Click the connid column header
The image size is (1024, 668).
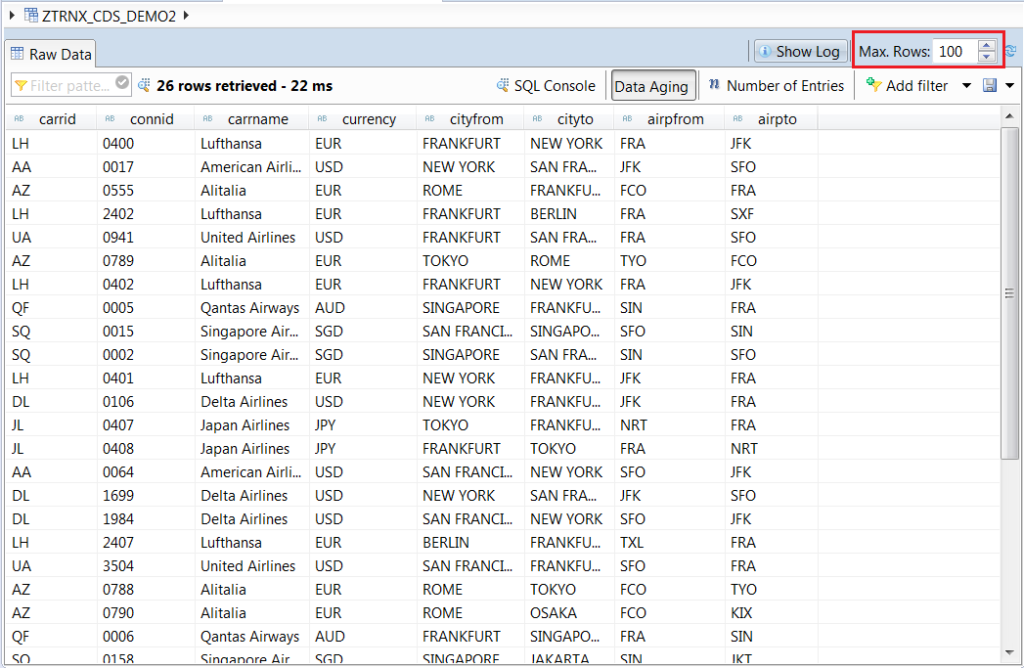pos(146,119)
